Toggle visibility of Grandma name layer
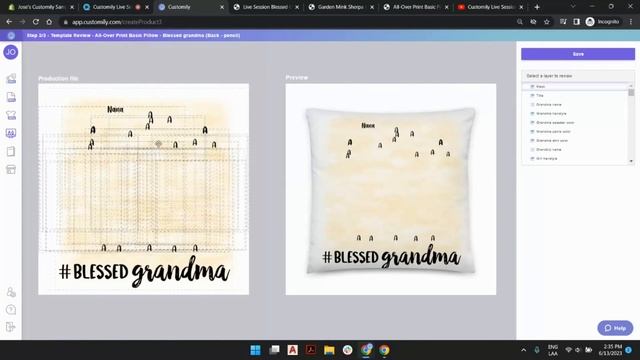The width and height of the screenshot is (640, 360). pyautogui.click(x=532, y=104)
